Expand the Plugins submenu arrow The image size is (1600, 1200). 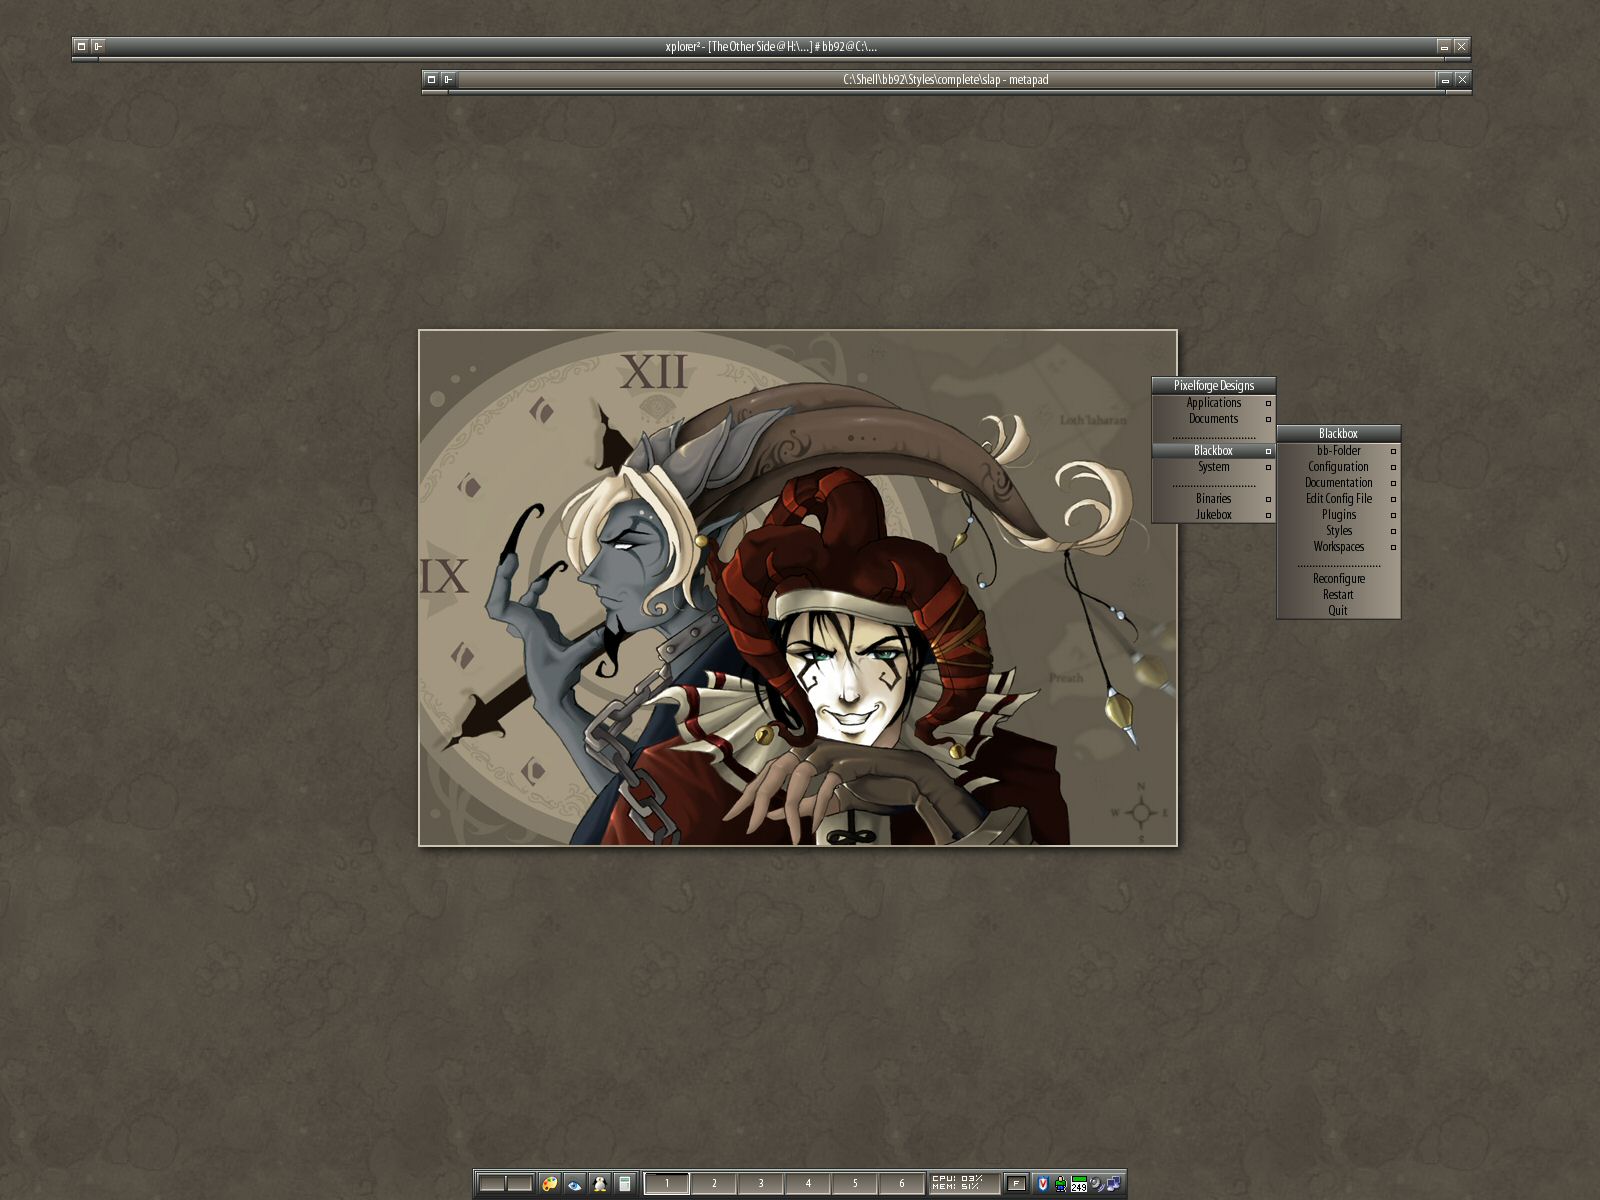[x=1393, y=515]
